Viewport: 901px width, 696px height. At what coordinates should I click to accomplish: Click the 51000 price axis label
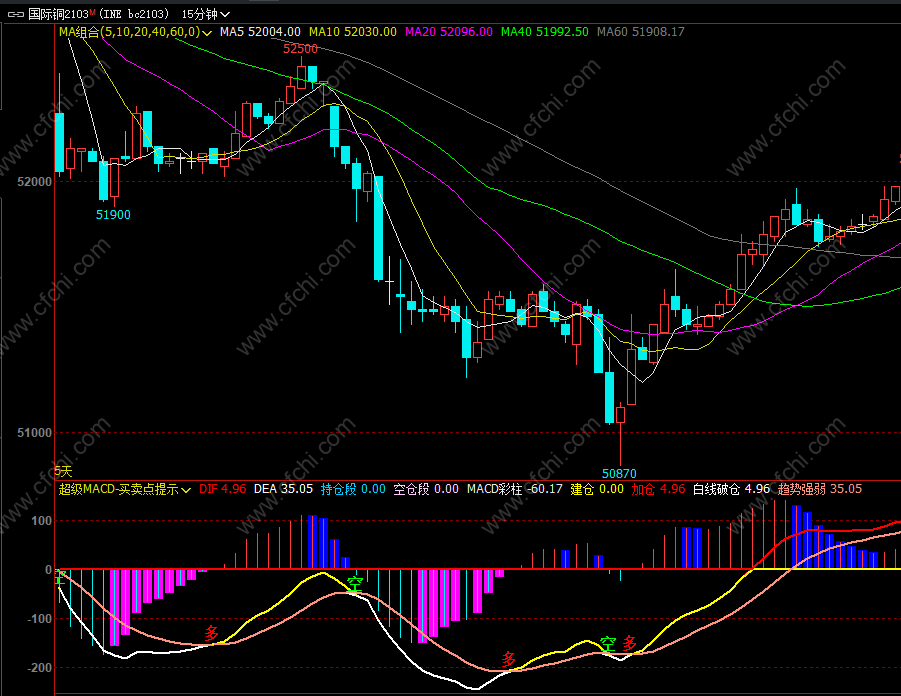34,433
